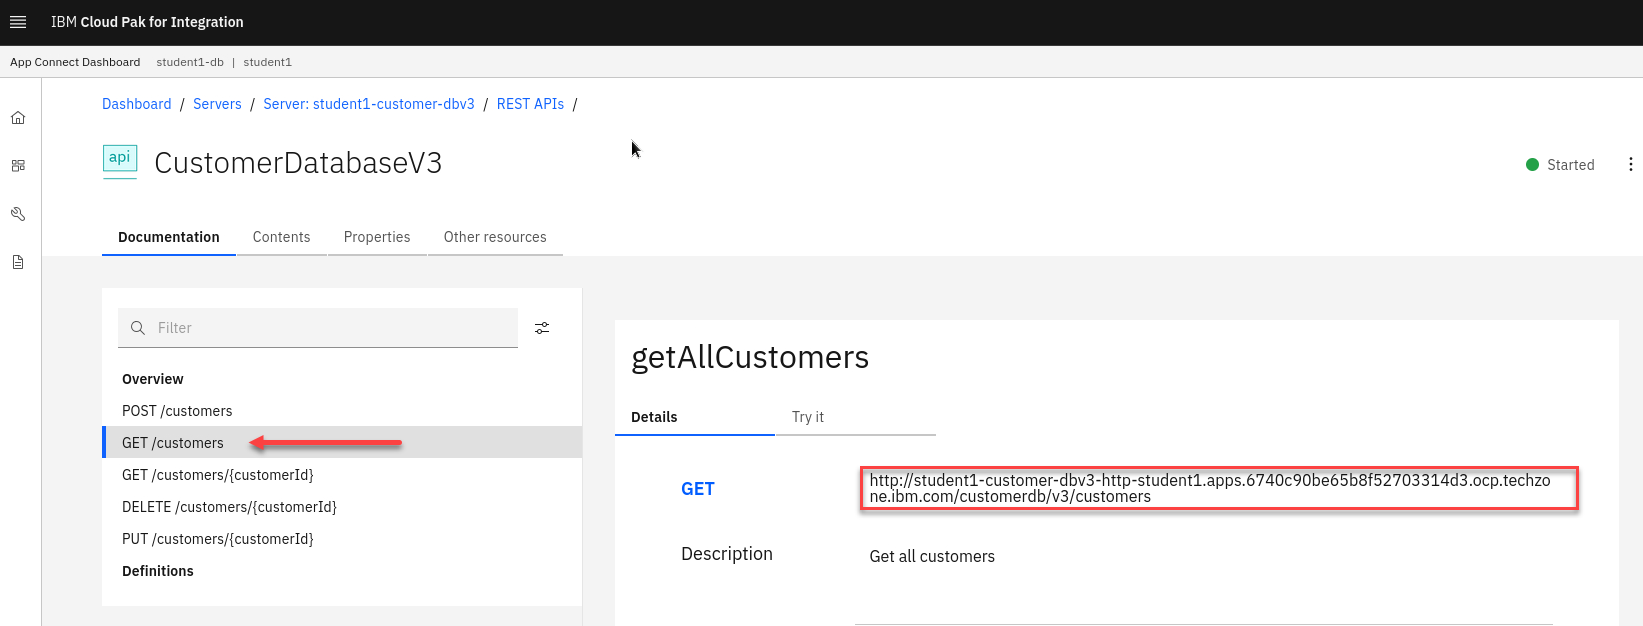Open the Properties tab
This screenshot has height=626, width=1643.
pyautogui.click(x=377, y=237)
